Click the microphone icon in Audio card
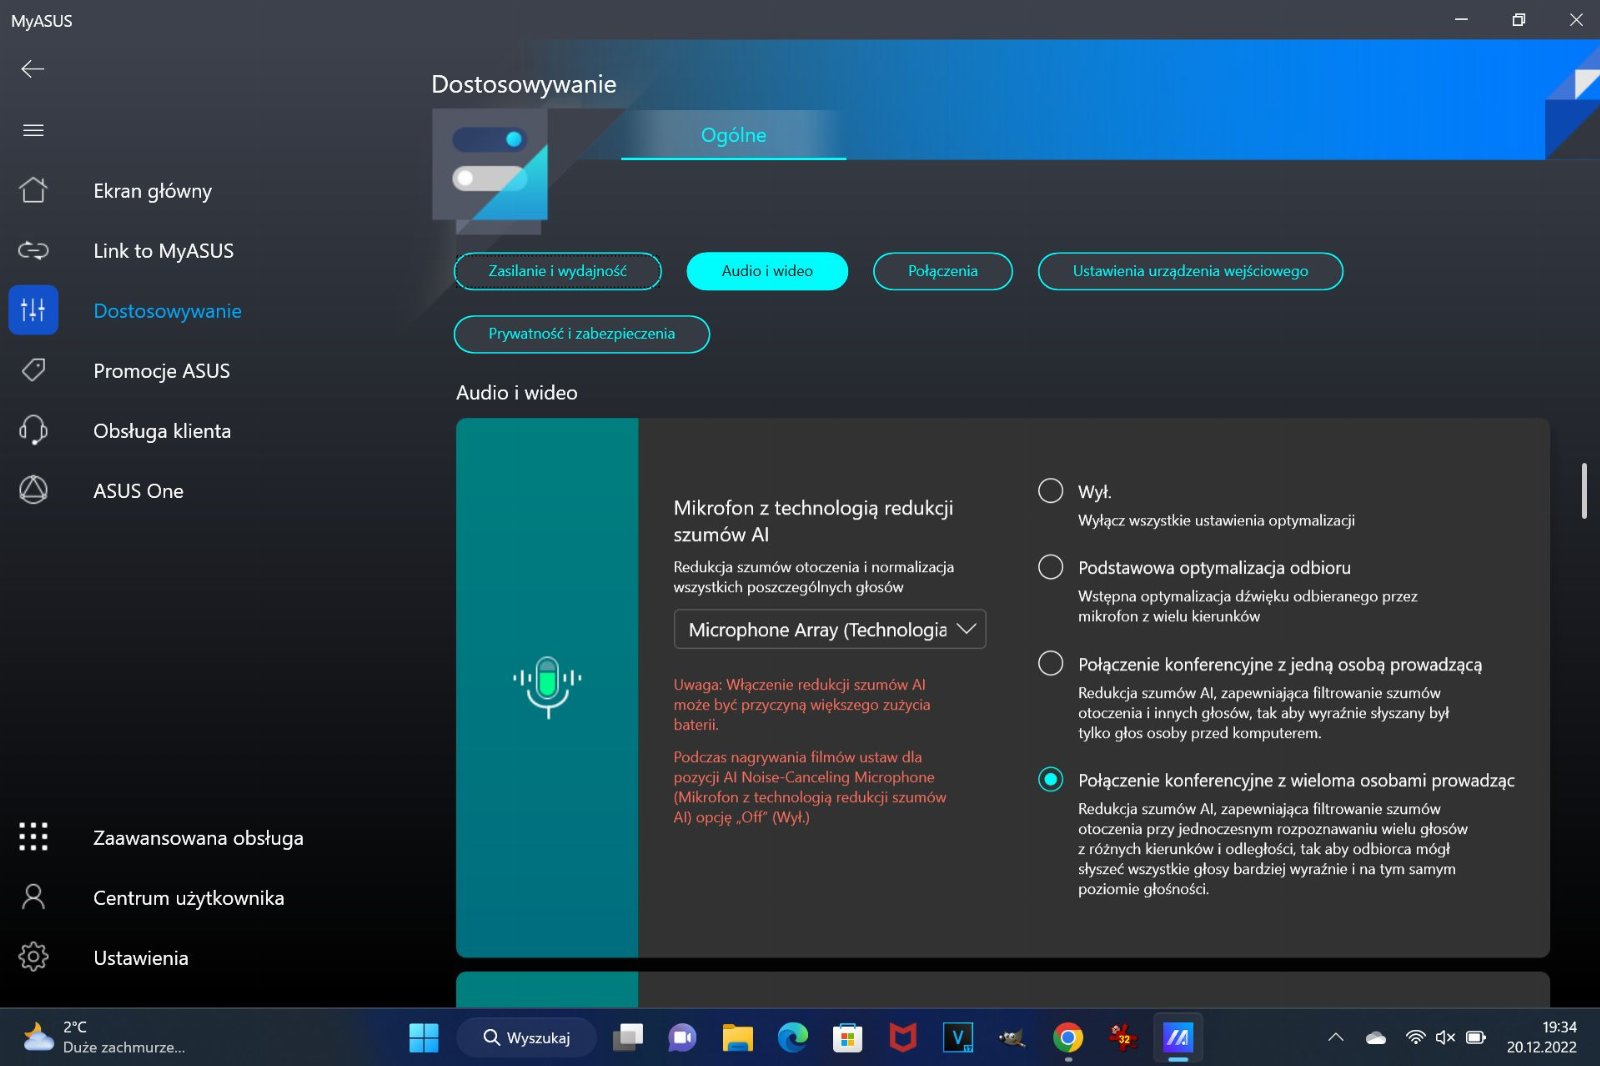Image resolution: width=1600 pixels, height=1066 pixels. [x=547, y=687]
